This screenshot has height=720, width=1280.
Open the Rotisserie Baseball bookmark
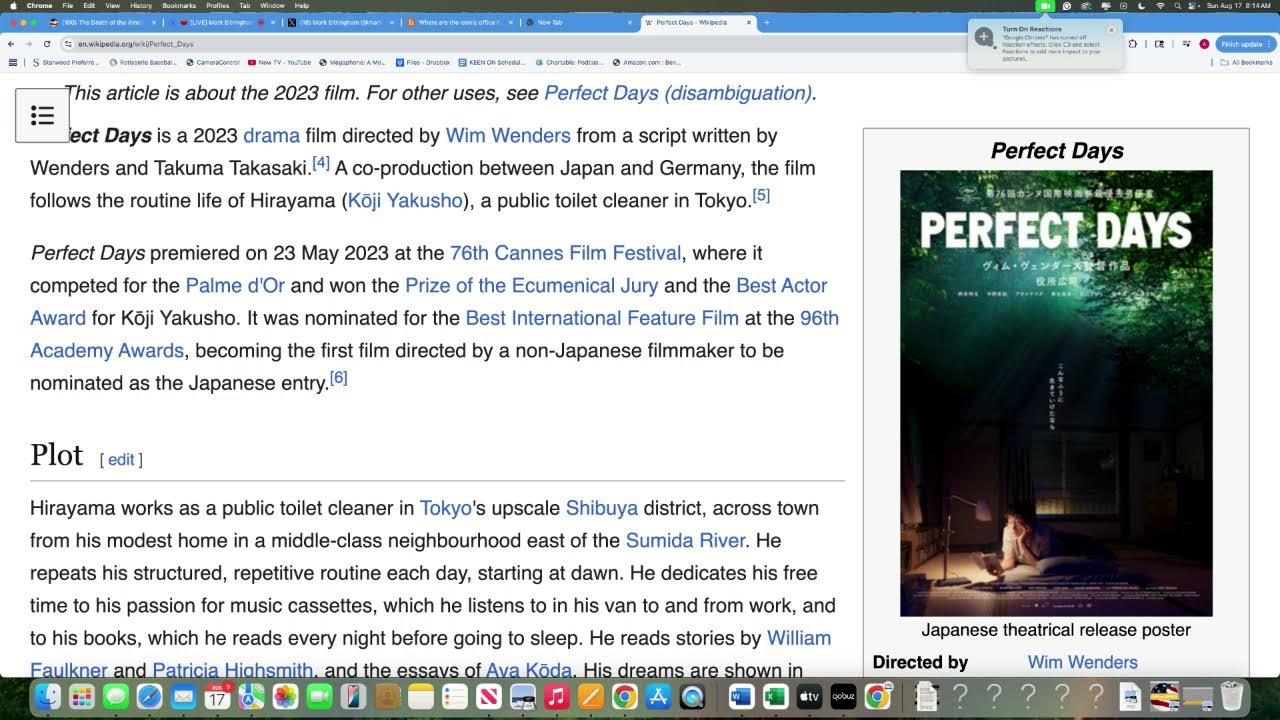point(141,62)
